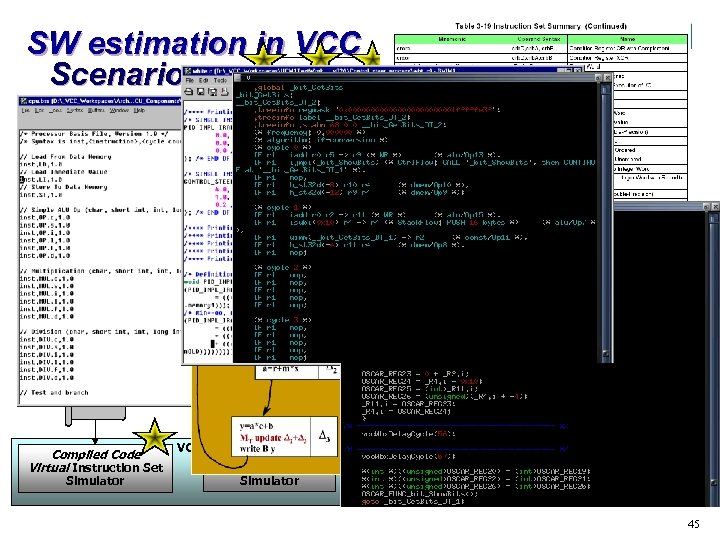Click the assembly terminal vertical scrollbar

pyautogui.click(x=606, y=220)
